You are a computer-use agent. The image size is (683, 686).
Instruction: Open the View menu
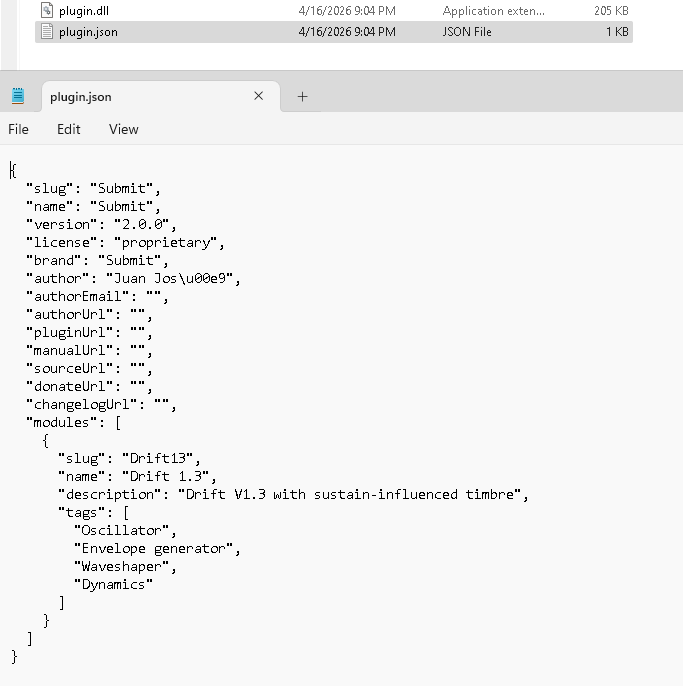click(123, 129)
